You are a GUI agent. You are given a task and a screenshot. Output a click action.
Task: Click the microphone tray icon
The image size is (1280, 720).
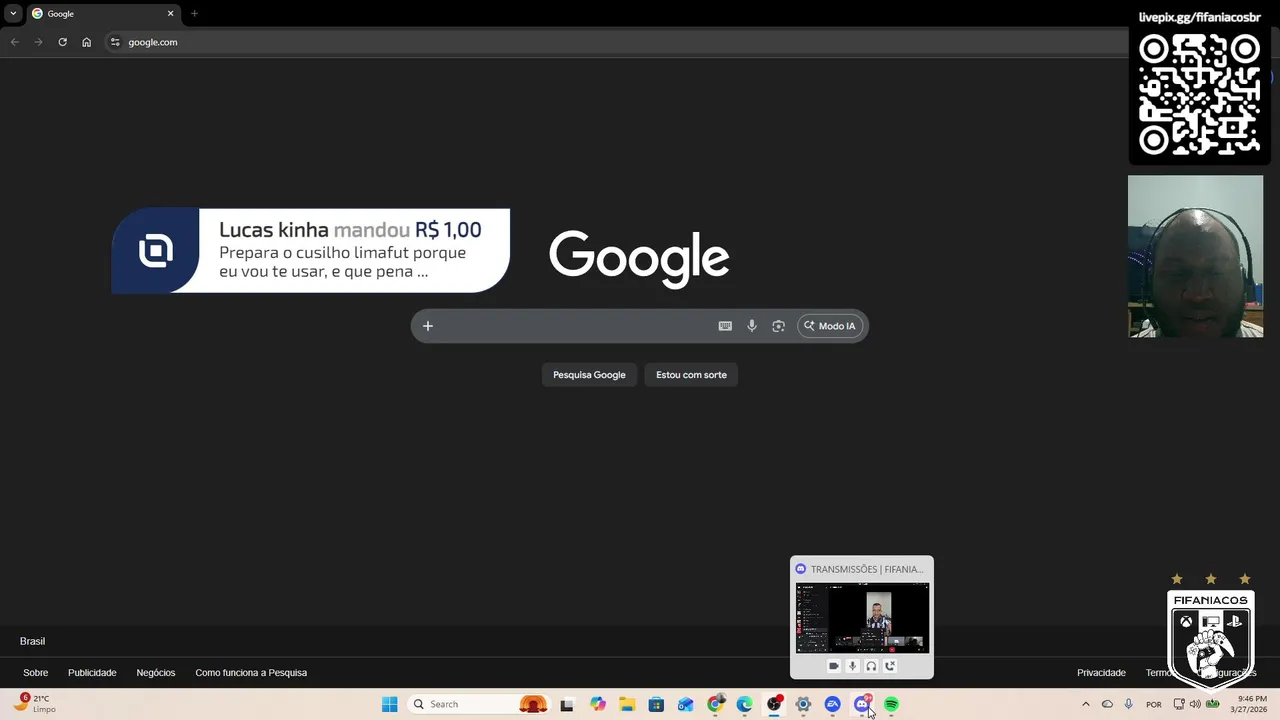[x=1128, y=704]
